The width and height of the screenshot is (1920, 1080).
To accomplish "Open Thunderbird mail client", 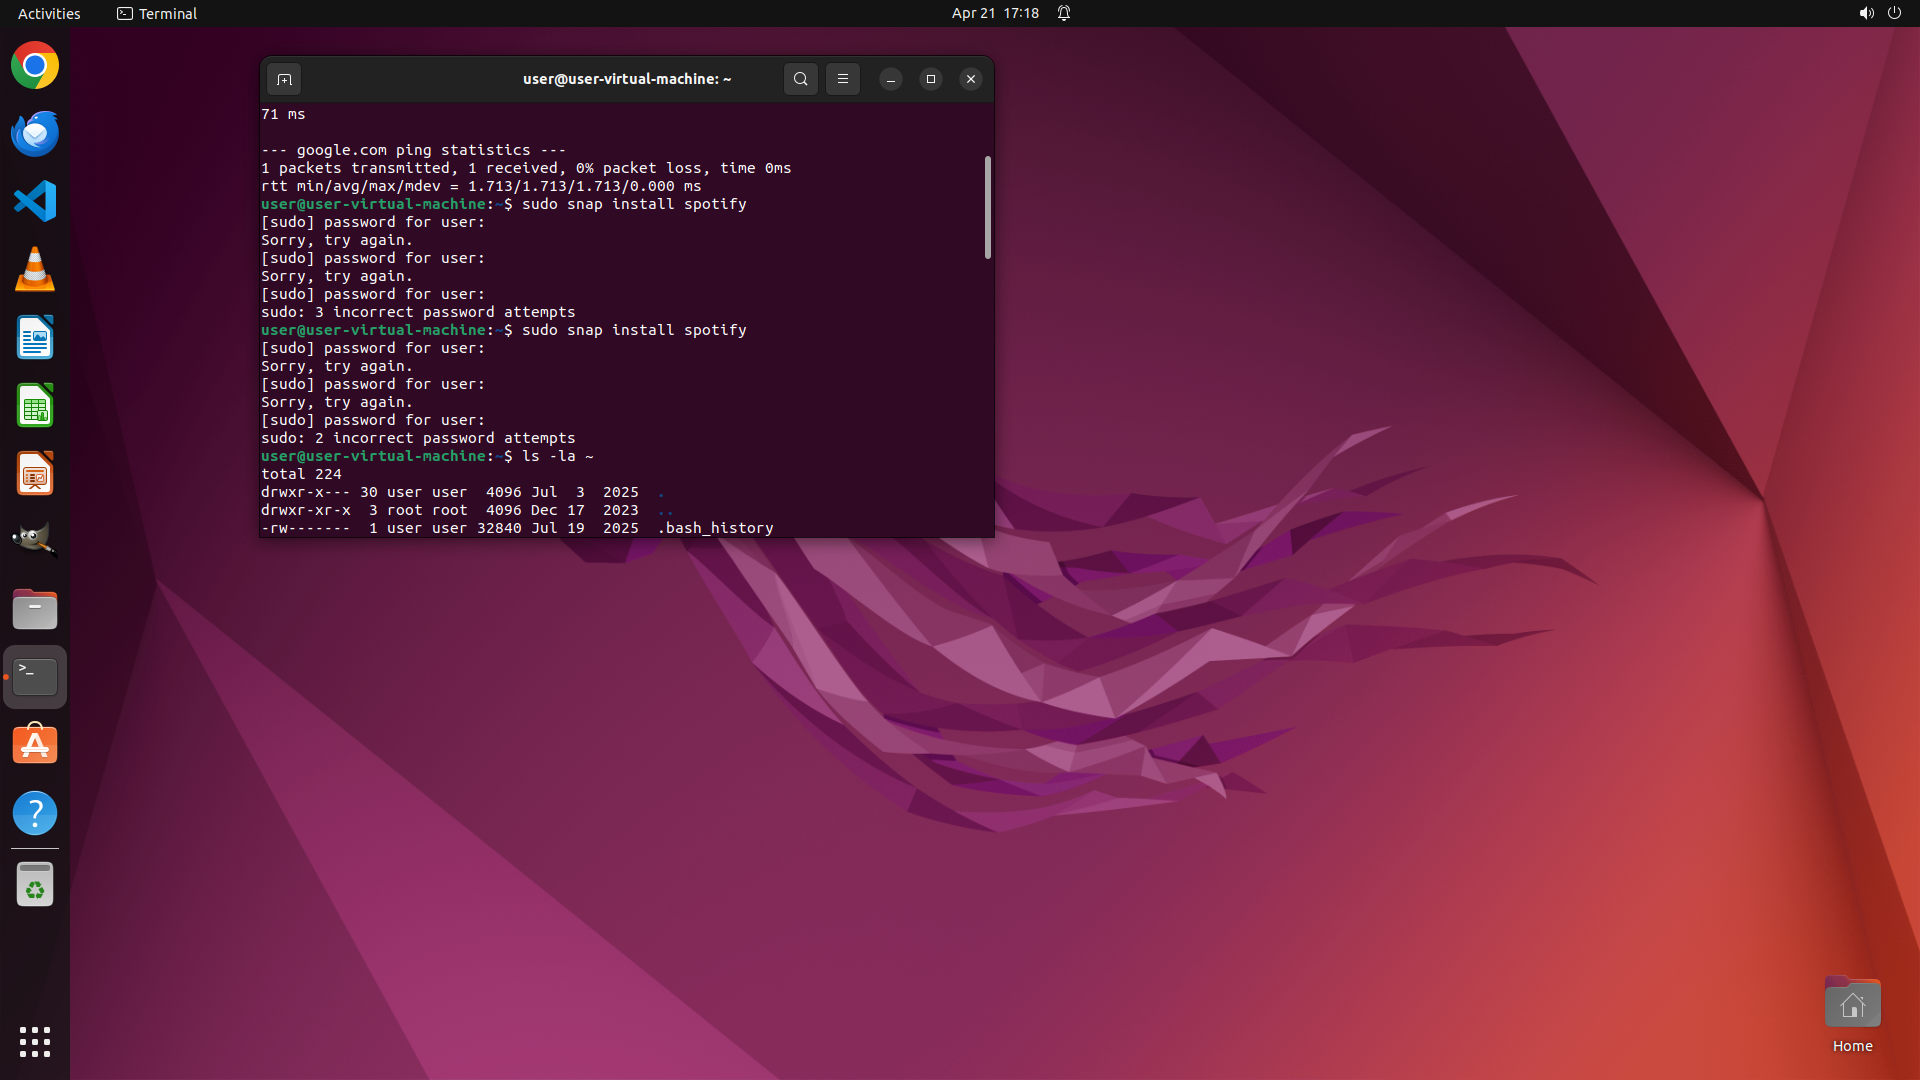I will (x=35, y=134).
